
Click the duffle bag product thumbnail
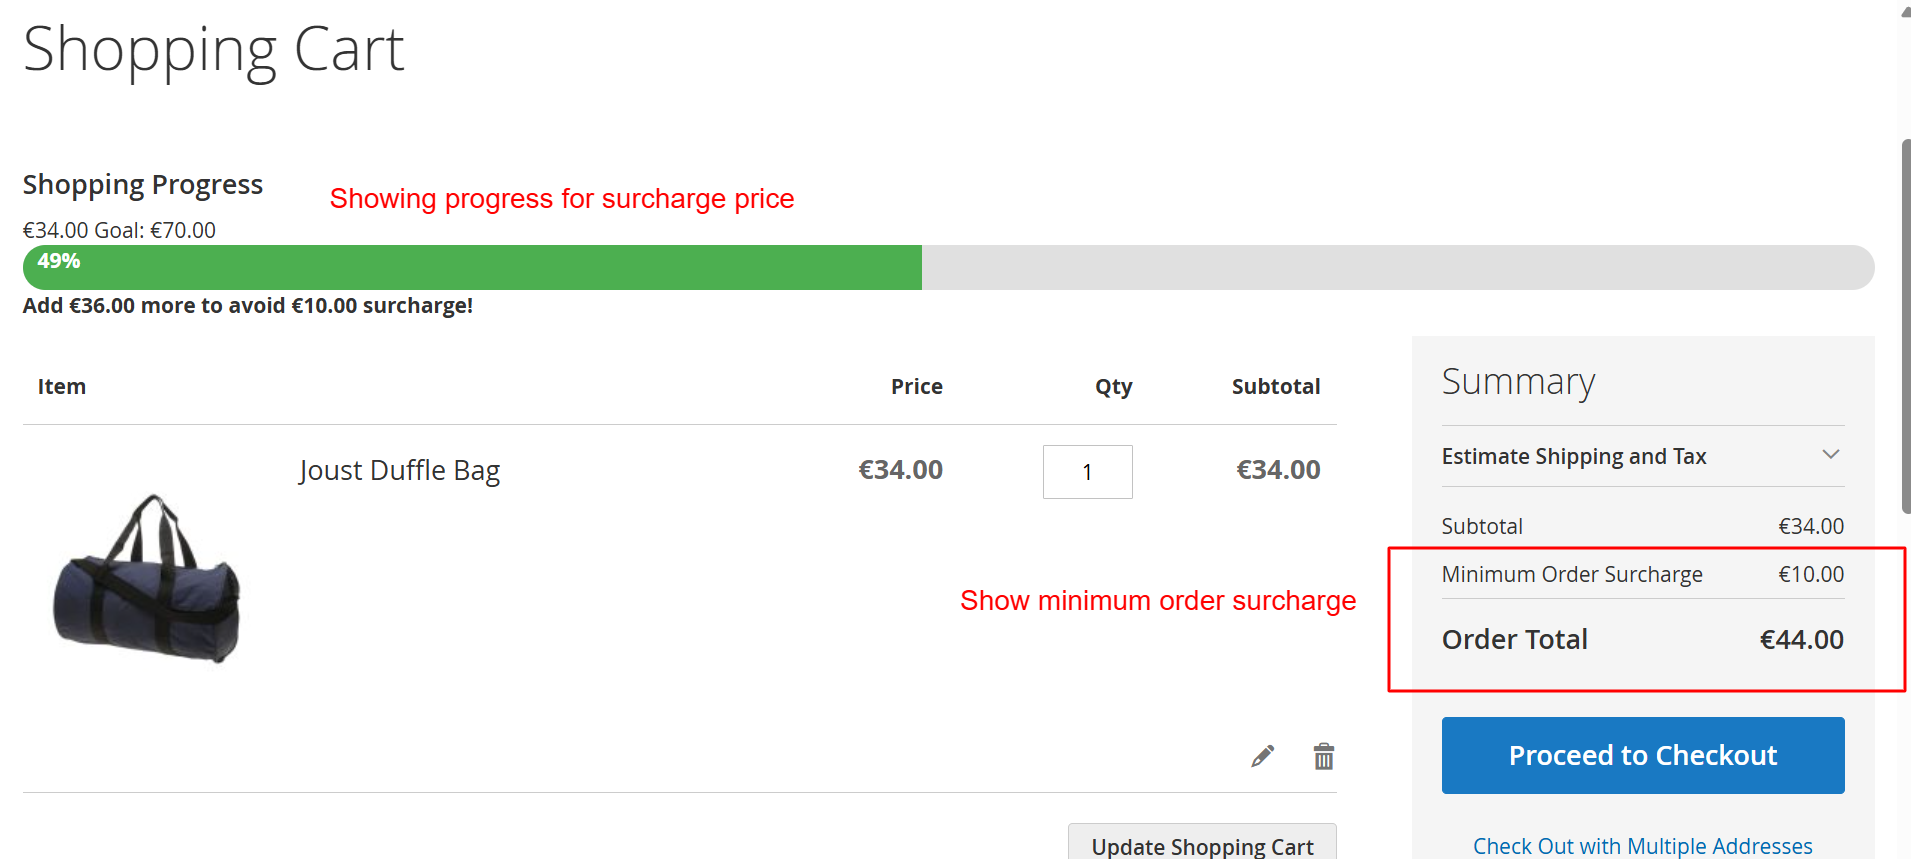147,578
